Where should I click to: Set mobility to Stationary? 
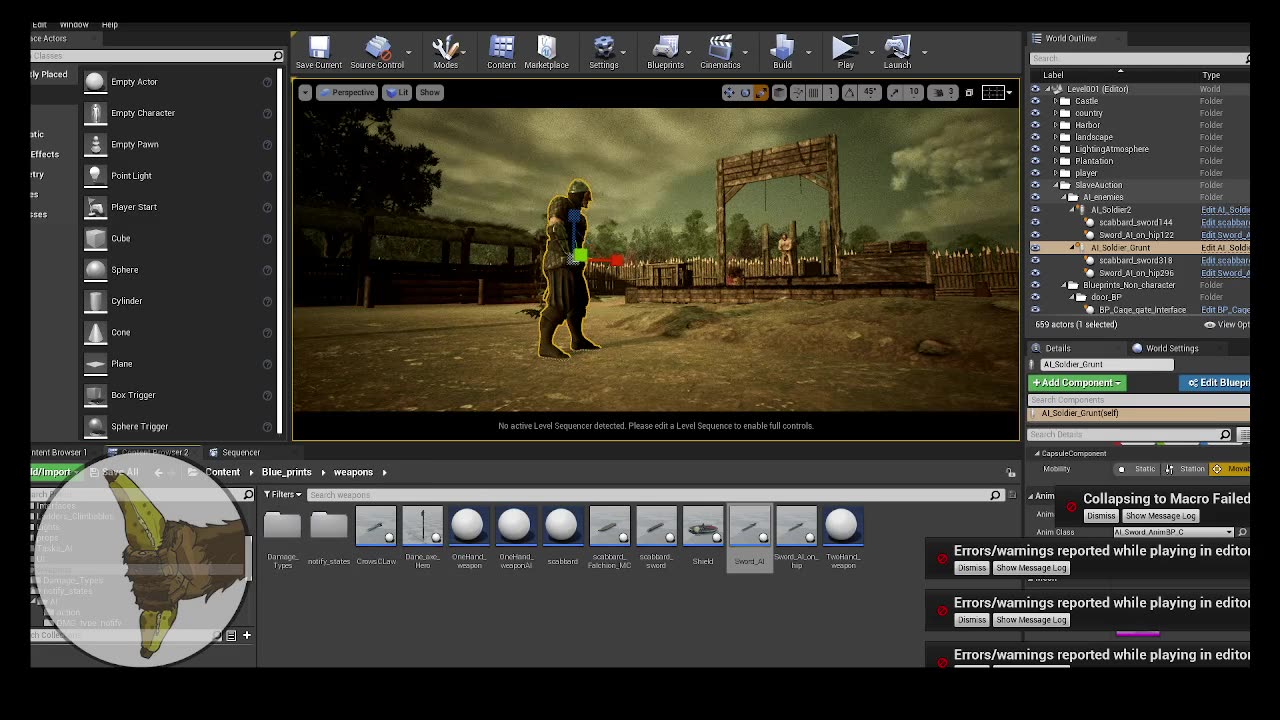click(1185, 469)
